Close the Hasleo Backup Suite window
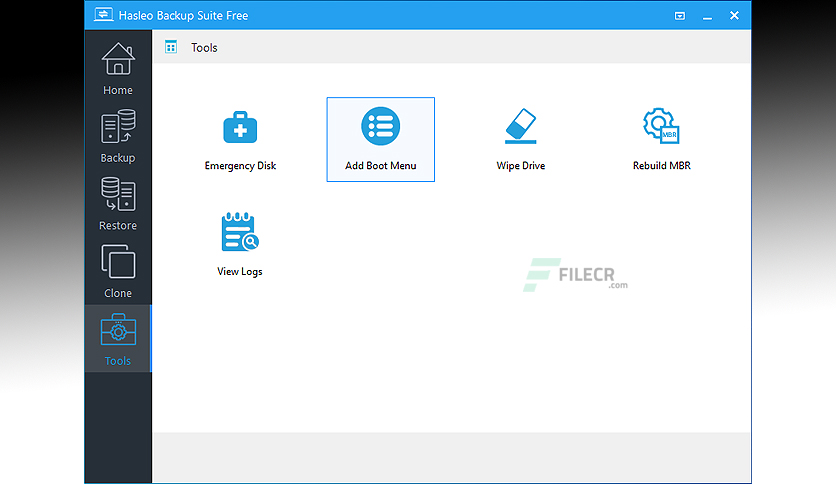 (x=734, y=15)
